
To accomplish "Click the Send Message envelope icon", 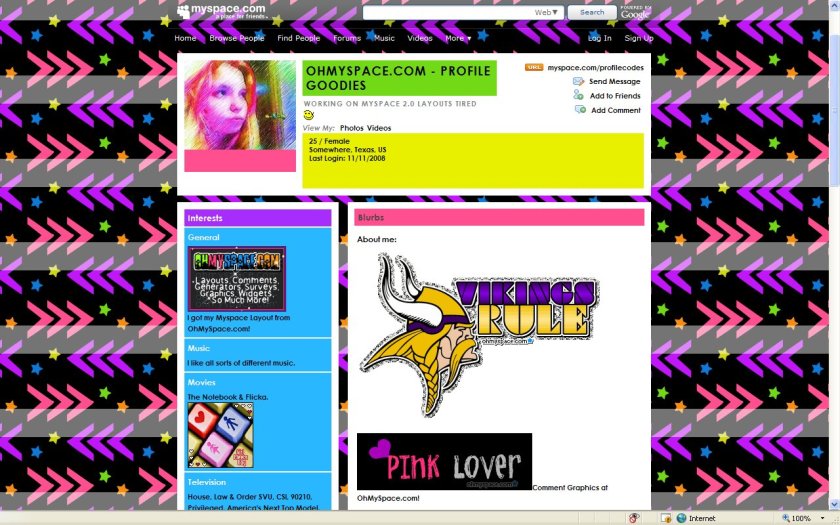I will pyautogui.click(x=579, y=81).
